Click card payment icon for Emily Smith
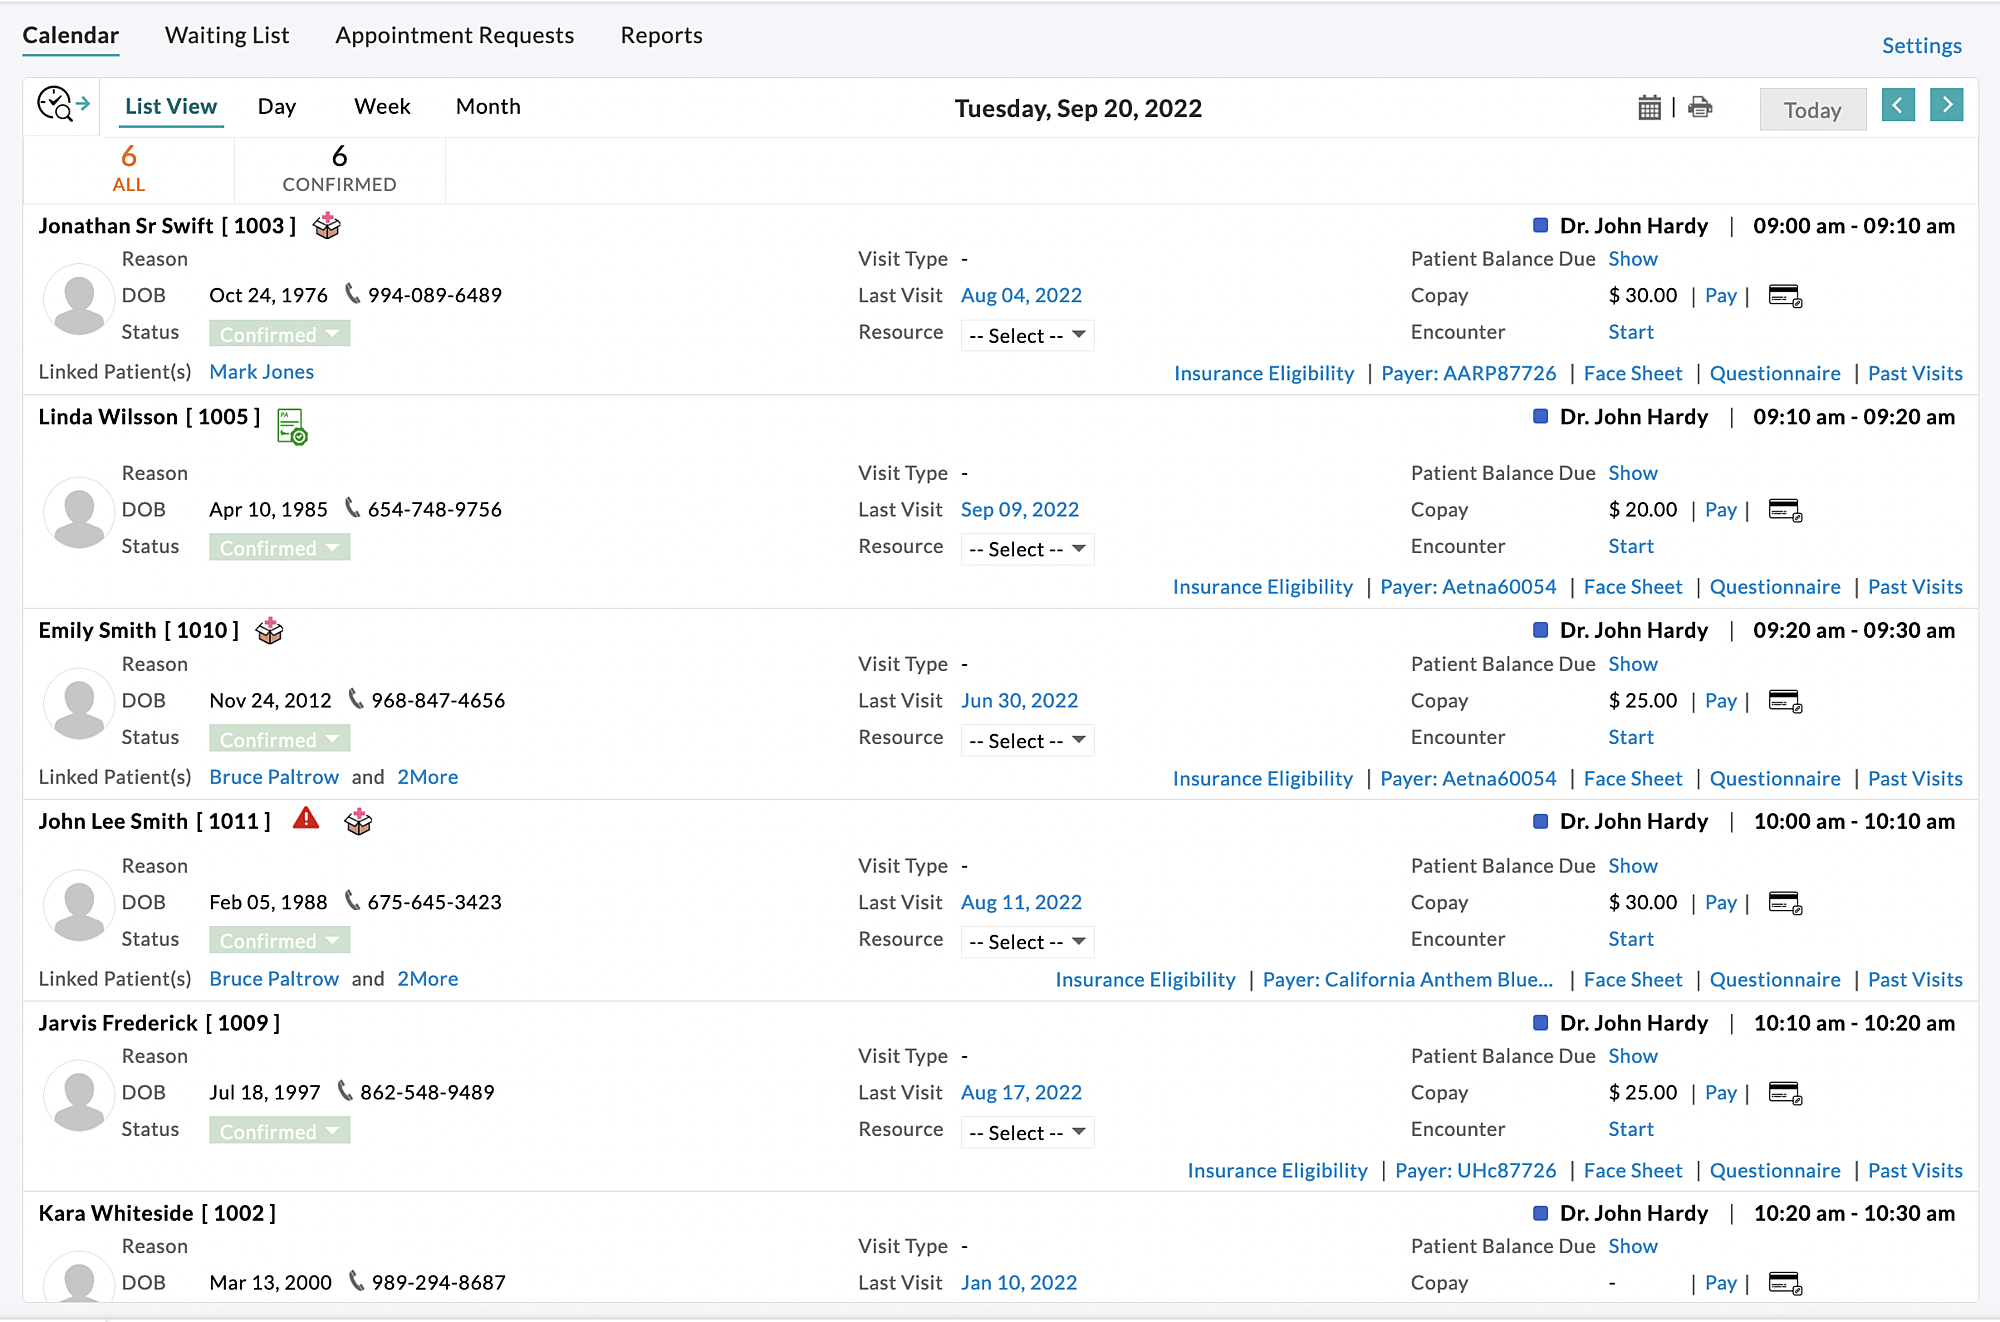The height and width of the screenshot is (1322, 2000). [1785, 701]
